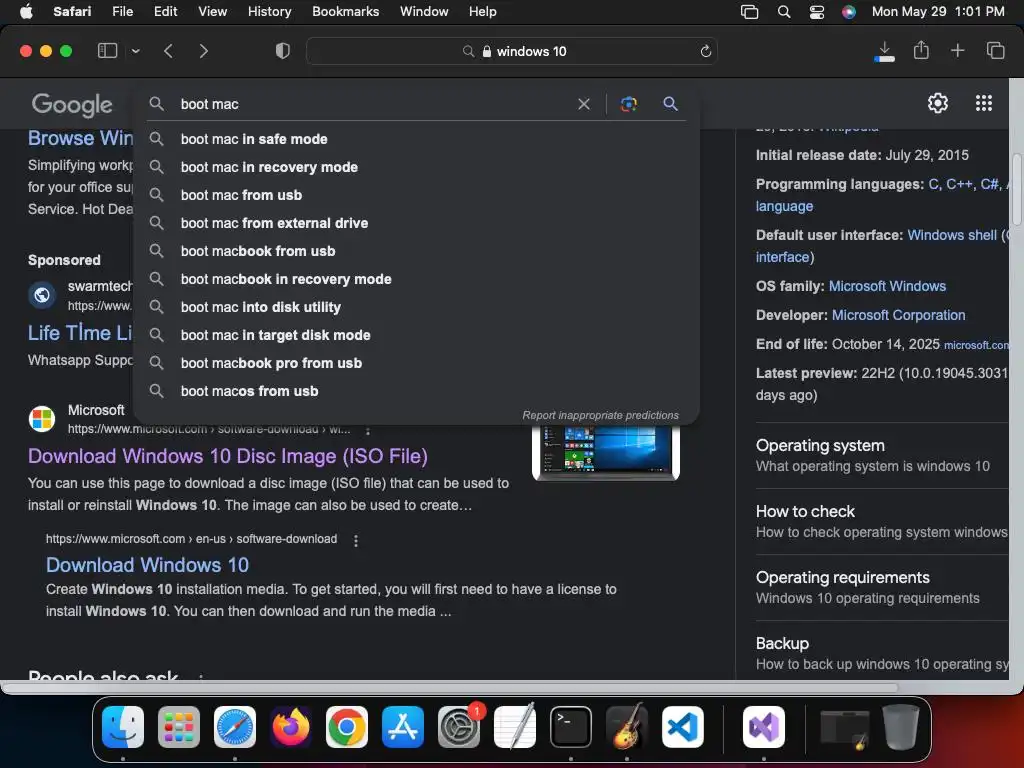This screenshot has width=1024, height=768.
Task: Open System Settings from the Dock
Action: point(459,727)
